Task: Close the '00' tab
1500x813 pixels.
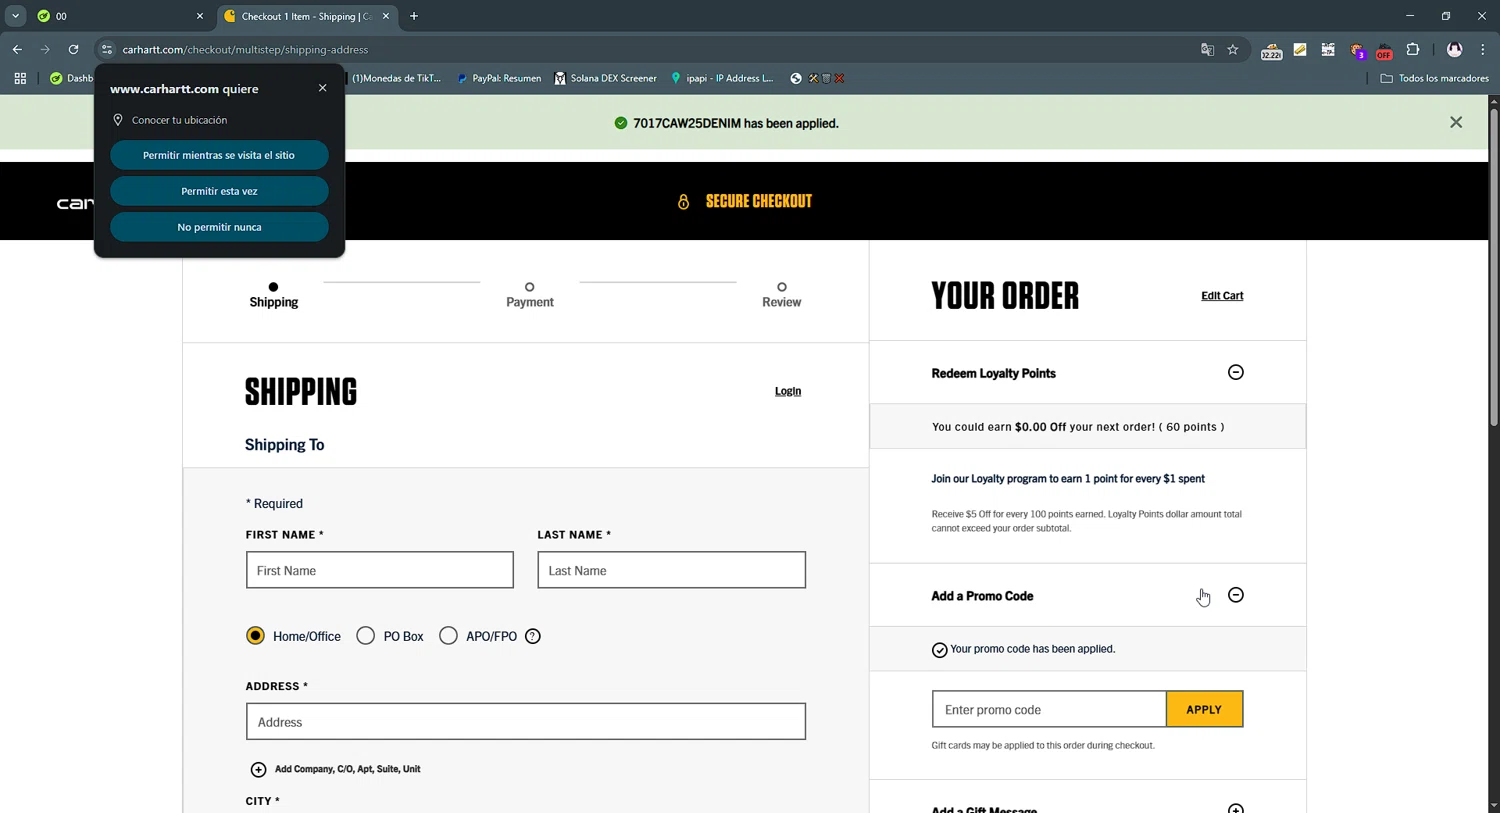Action: tap(200, 16)
